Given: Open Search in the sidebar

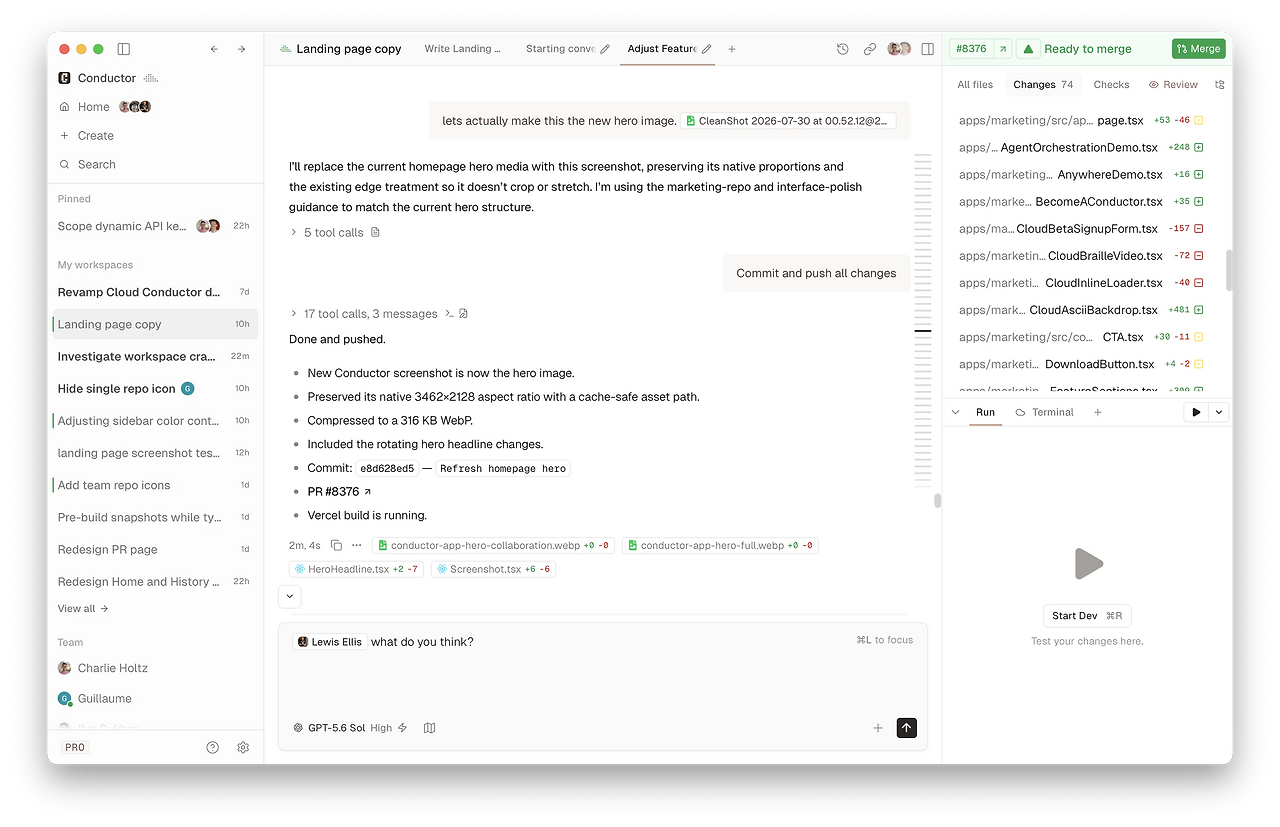Looking at the screenshot, I should point(97,164).
